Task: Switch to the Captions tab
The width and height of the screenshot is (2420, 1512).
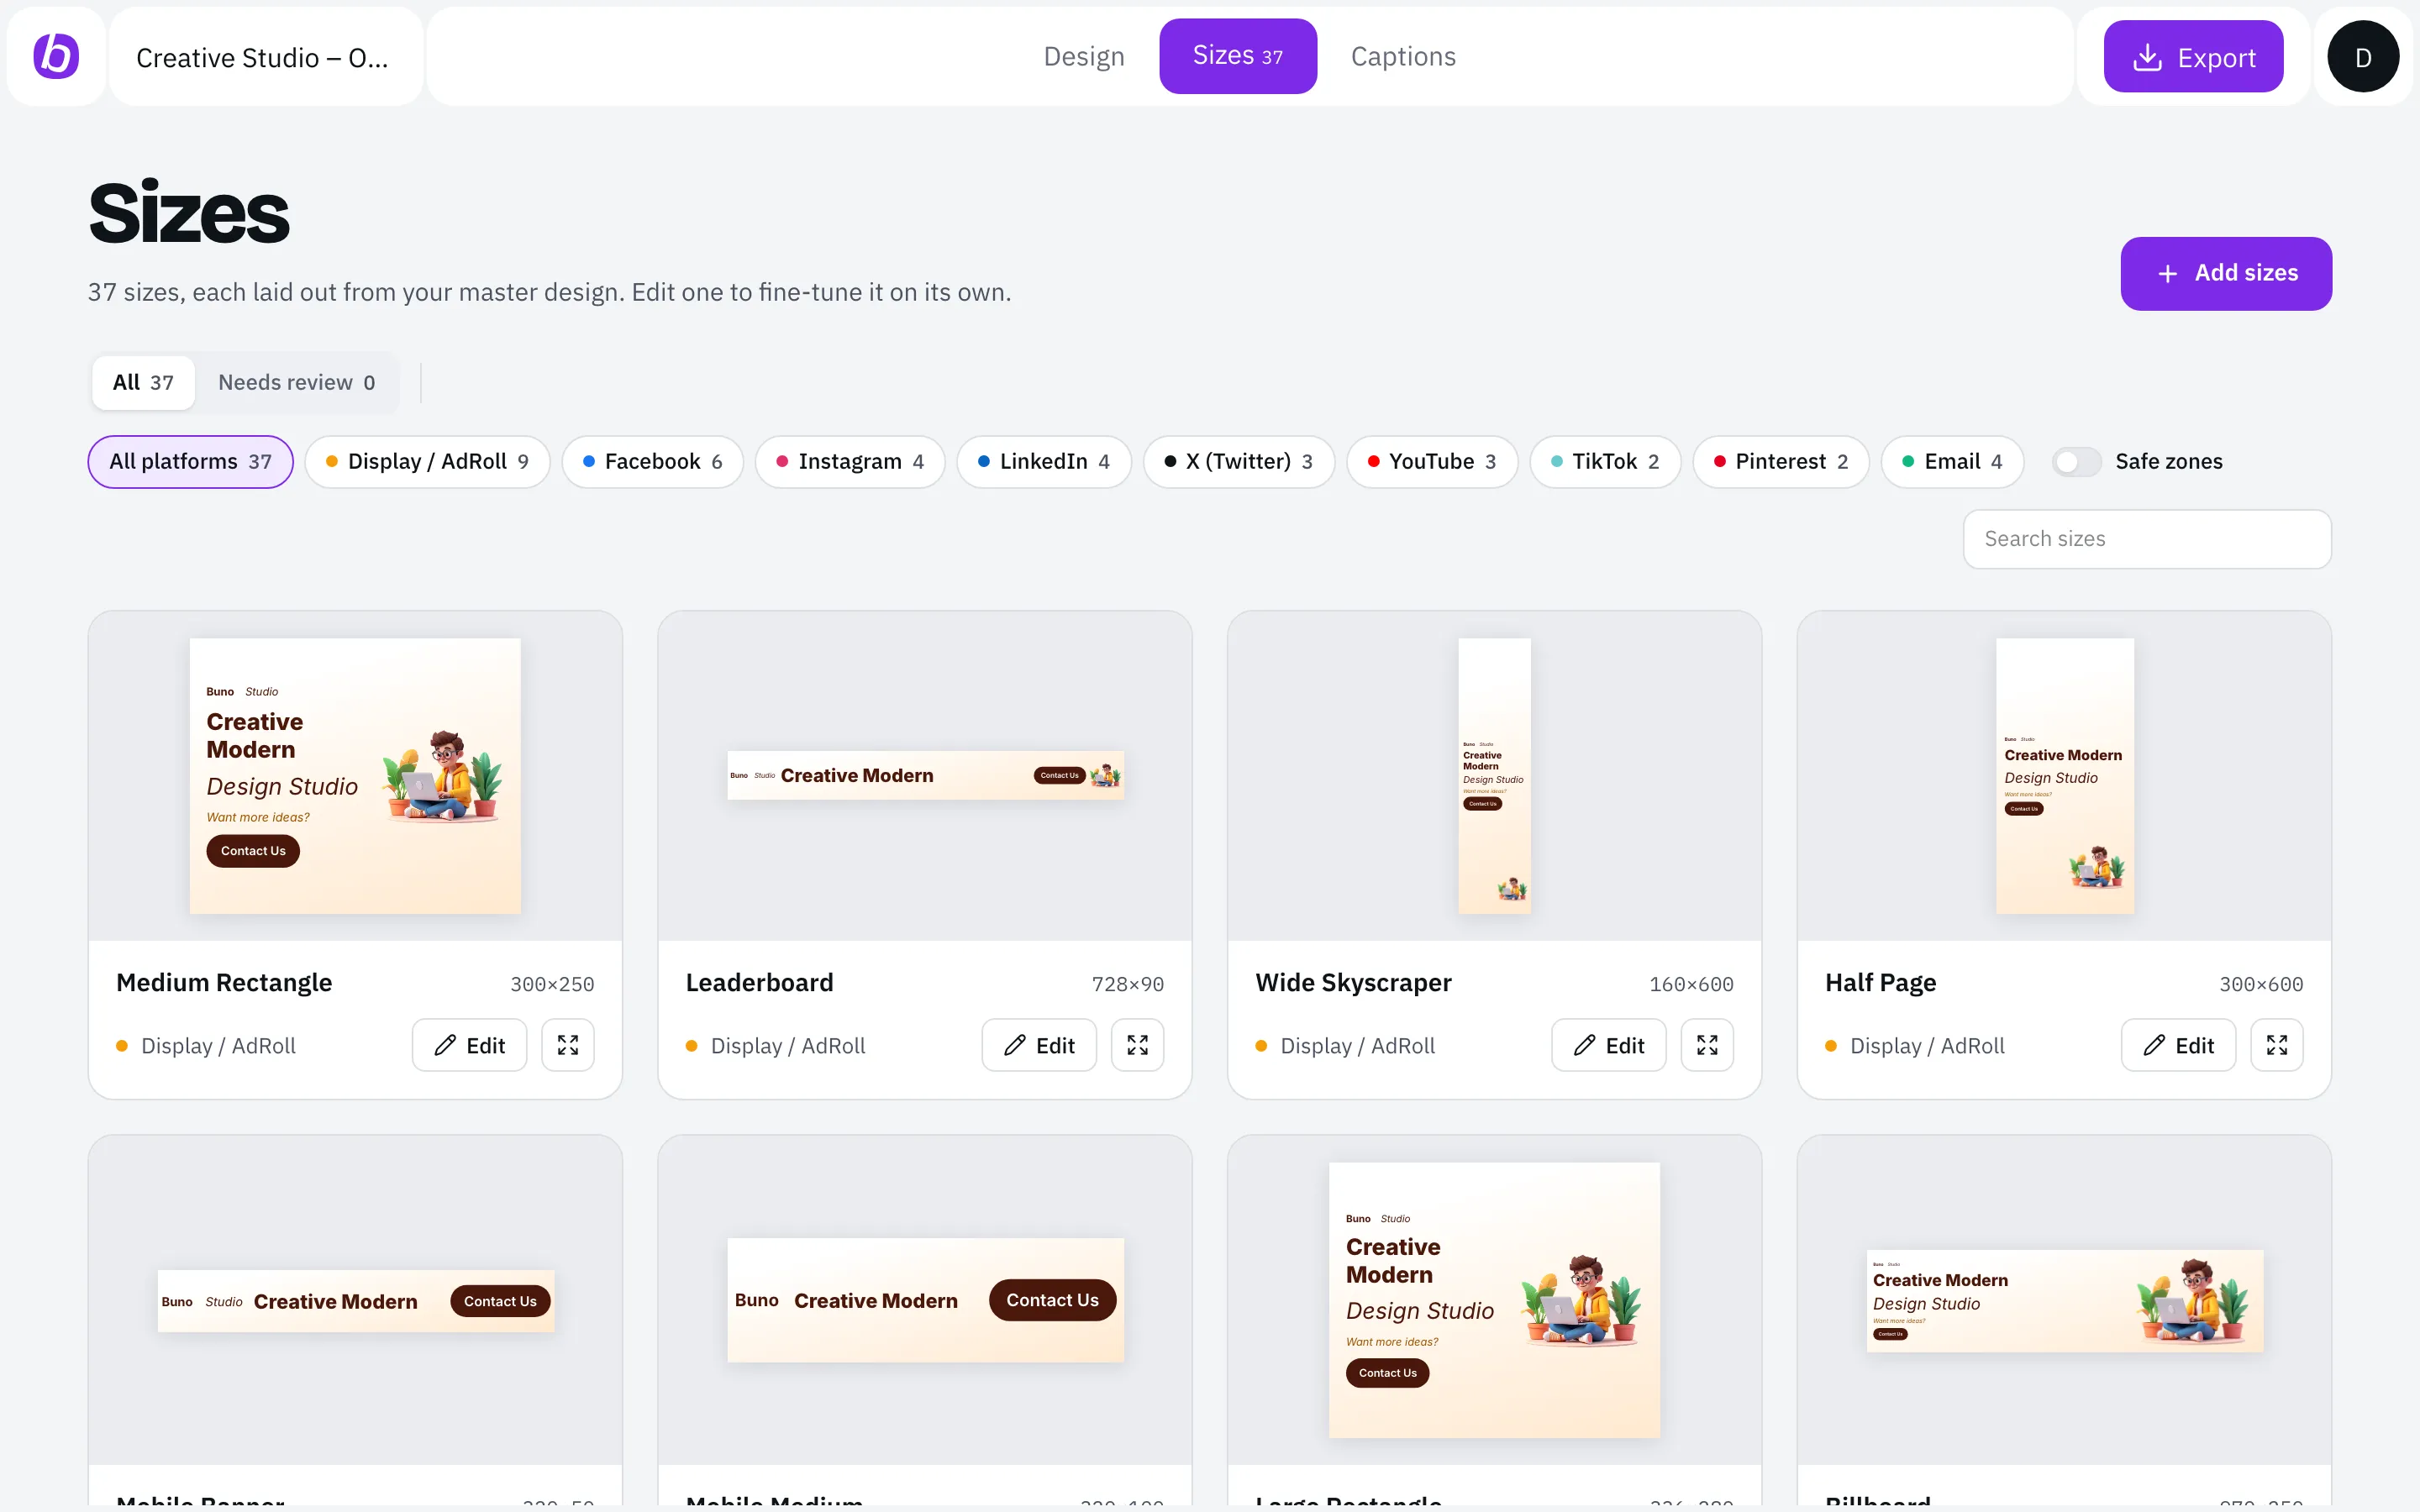Action: point(1403,57)
